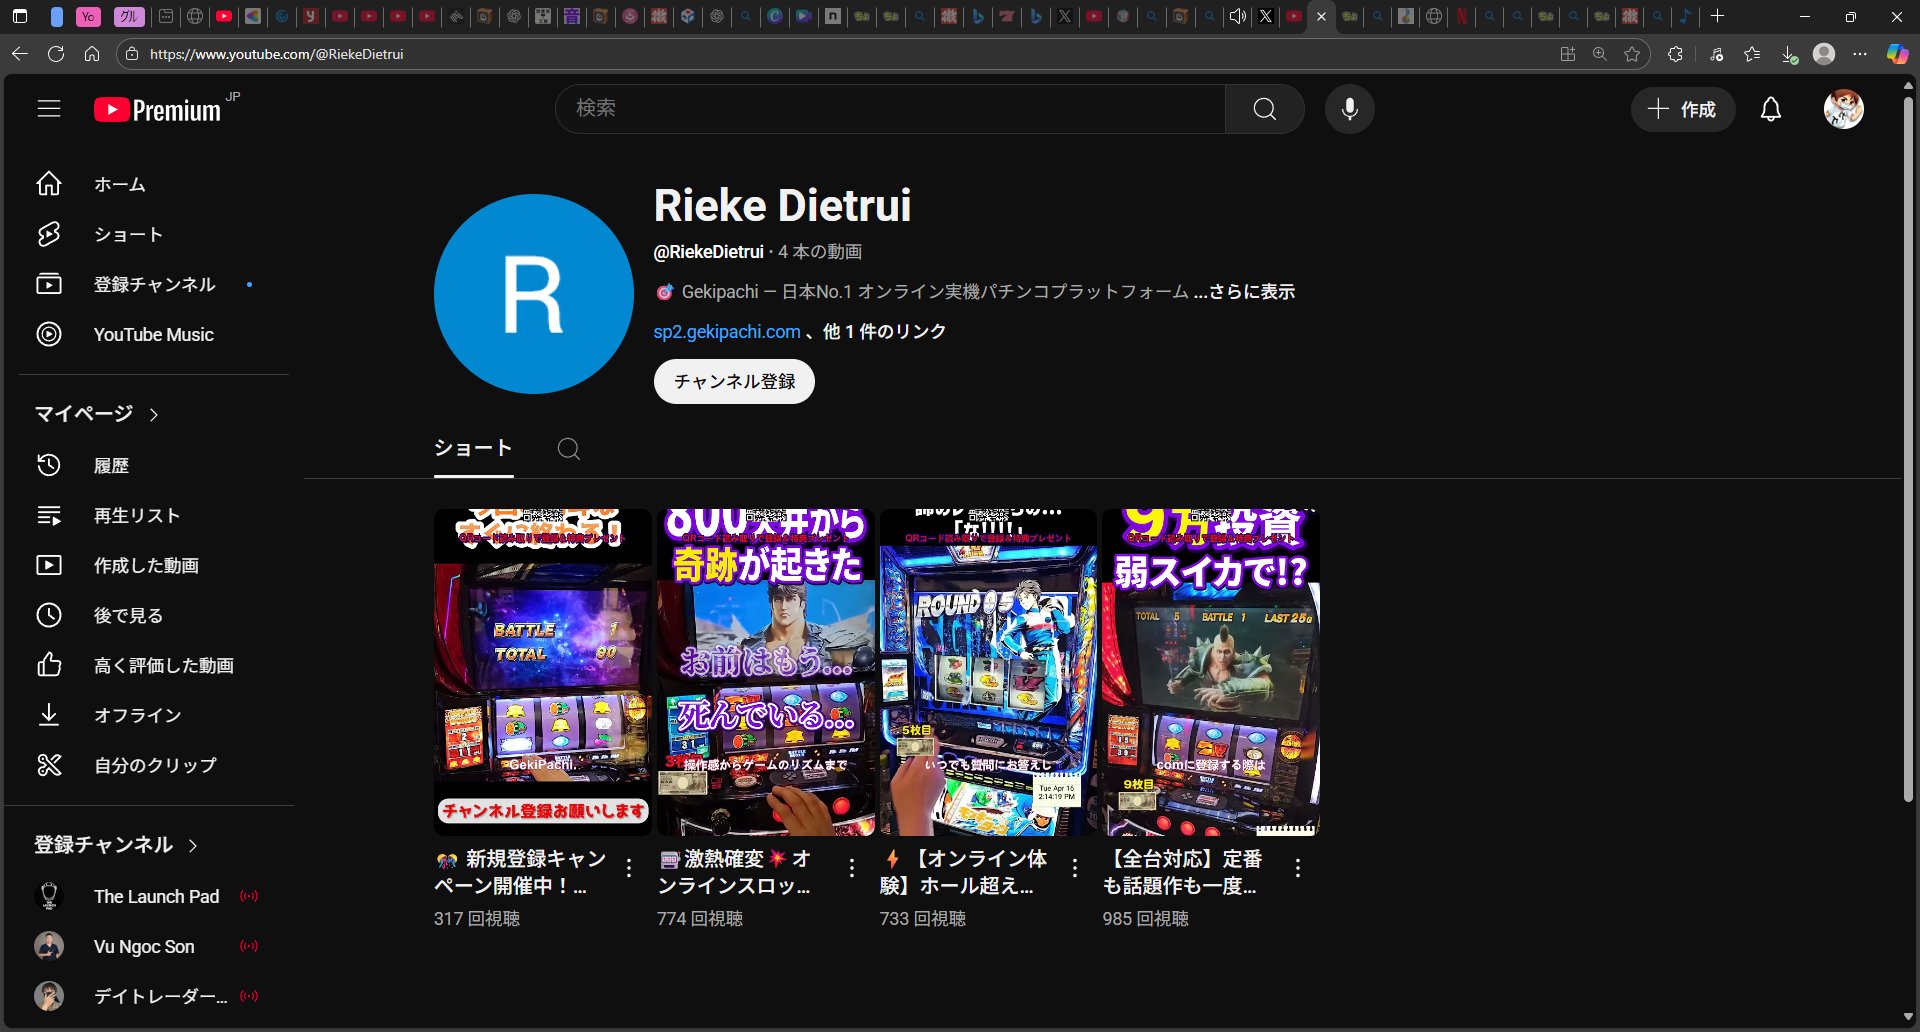
Task: Open options menu for 全台対応 short
Action: point(1297,868)
